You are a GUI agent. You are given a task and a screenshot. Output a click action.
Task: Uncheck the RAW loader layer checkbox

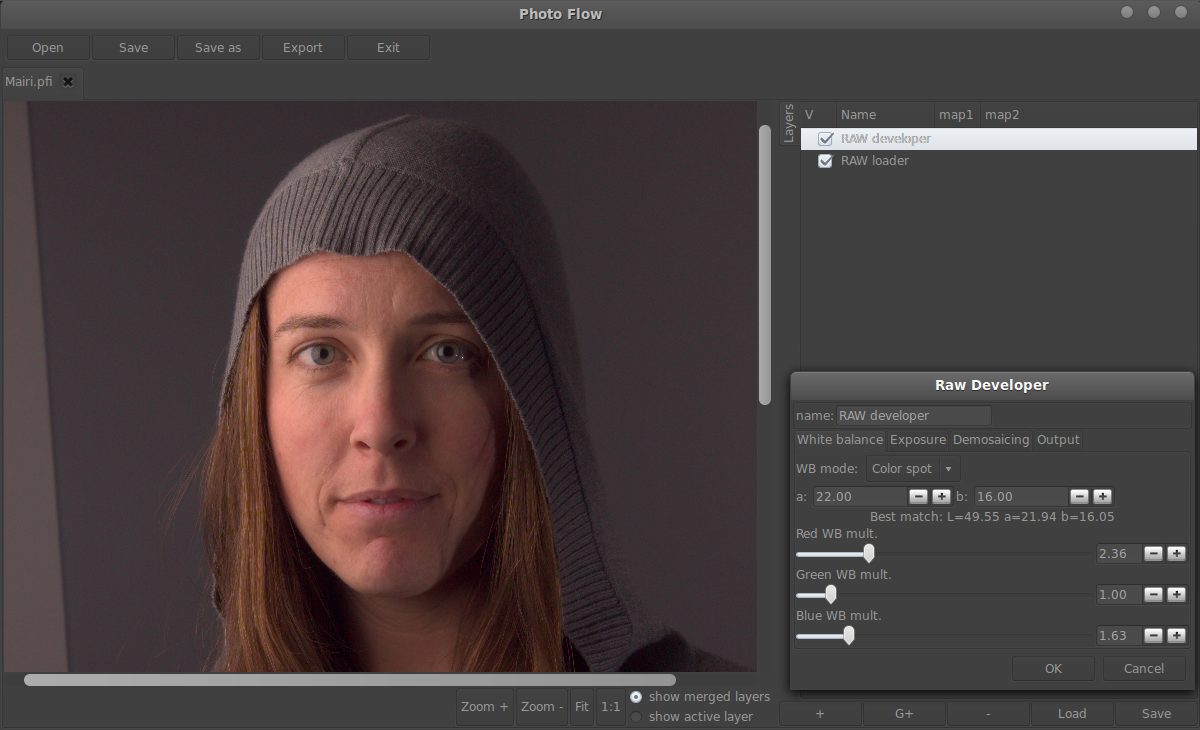point(825,161)
